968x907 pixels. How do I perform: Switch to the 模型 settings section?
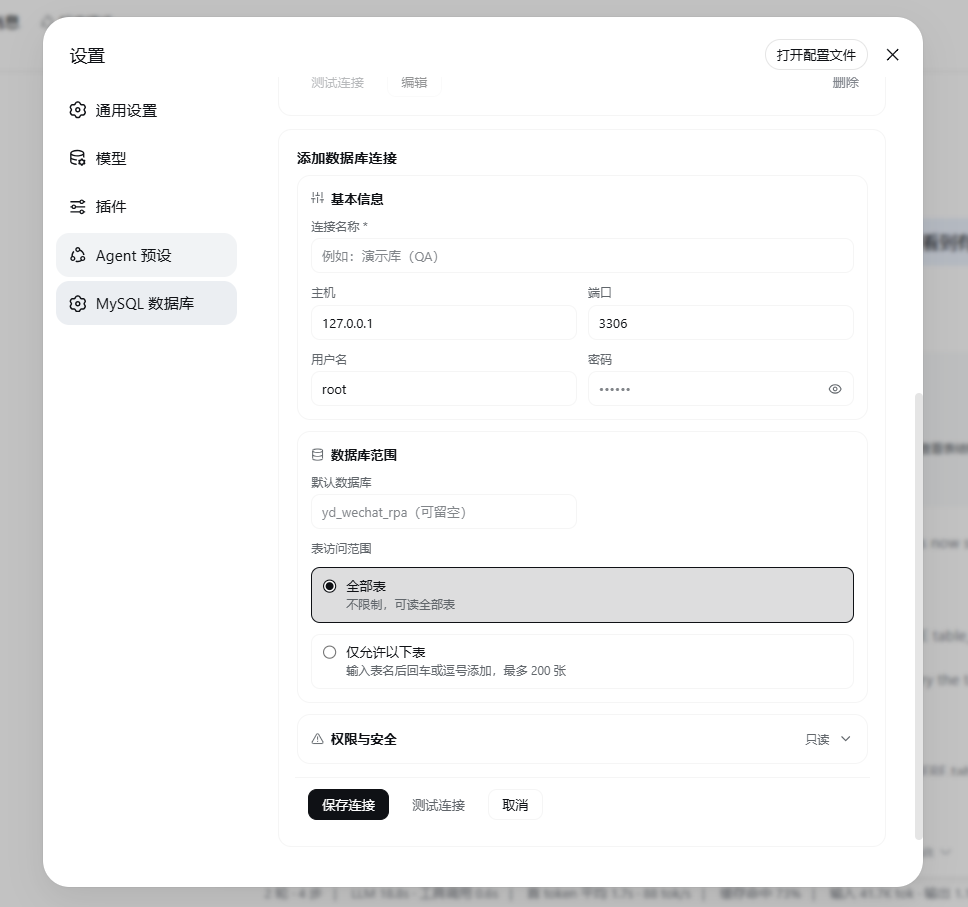[146, 159]
